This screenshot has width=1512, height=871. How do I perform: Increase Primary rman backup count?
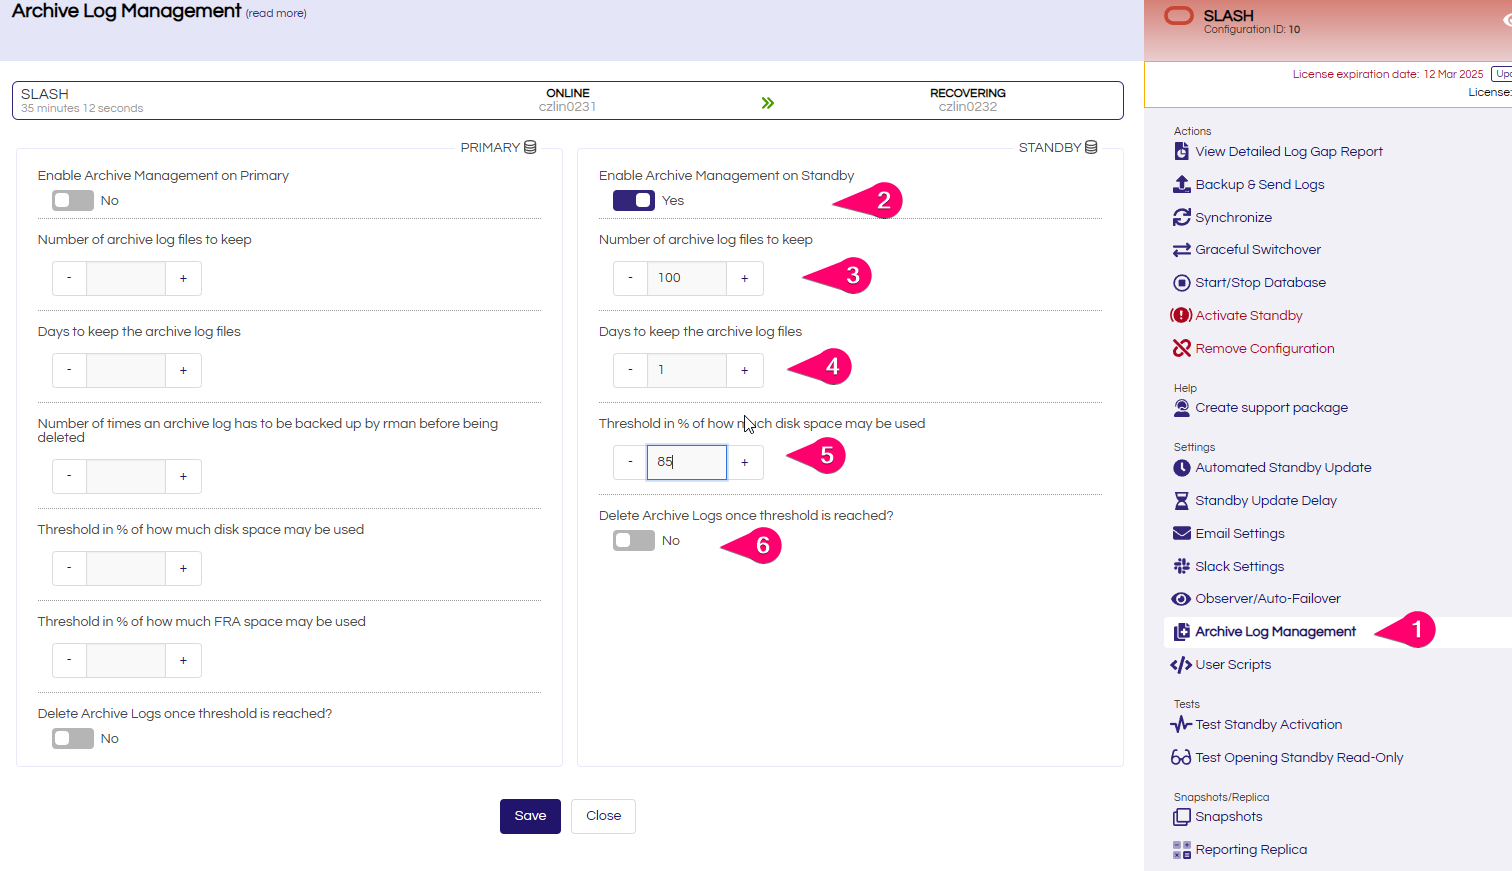[184, 476]
